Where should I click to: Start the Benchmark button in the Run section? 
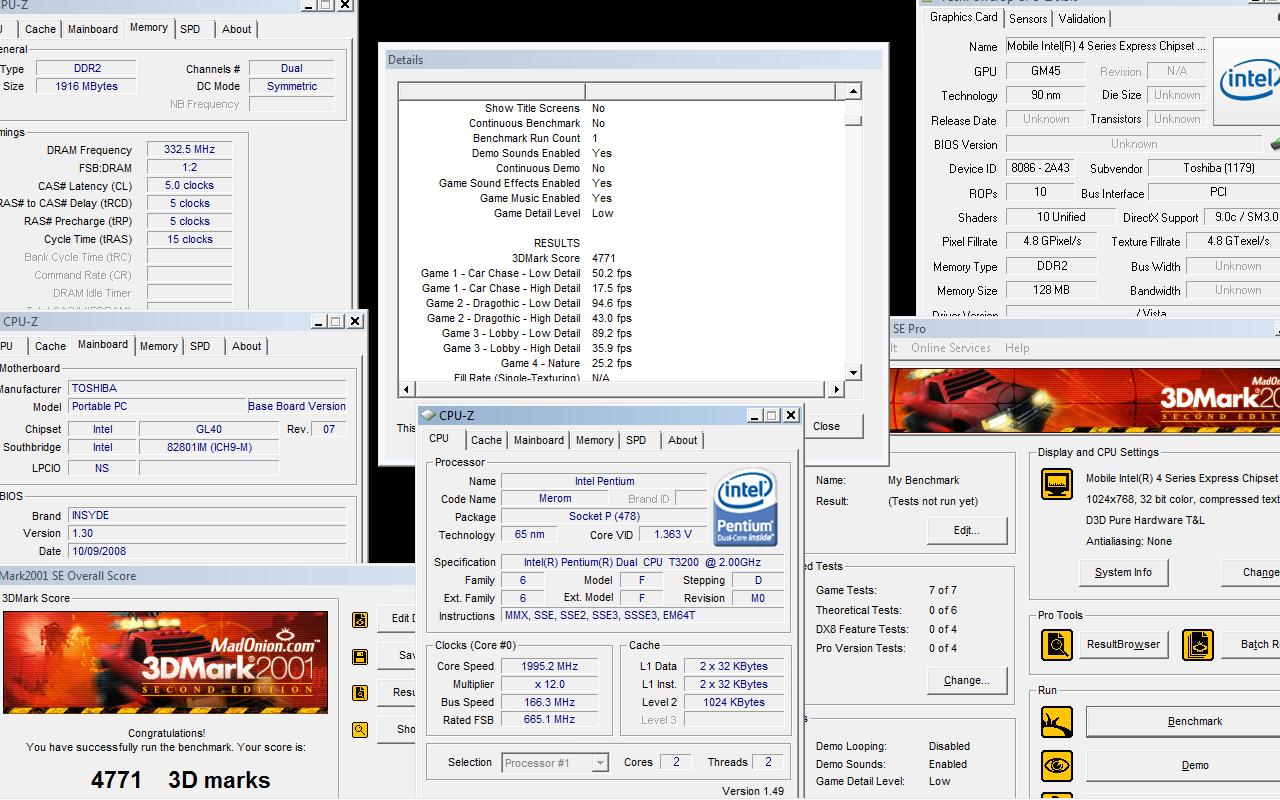tap(1183, 722)
